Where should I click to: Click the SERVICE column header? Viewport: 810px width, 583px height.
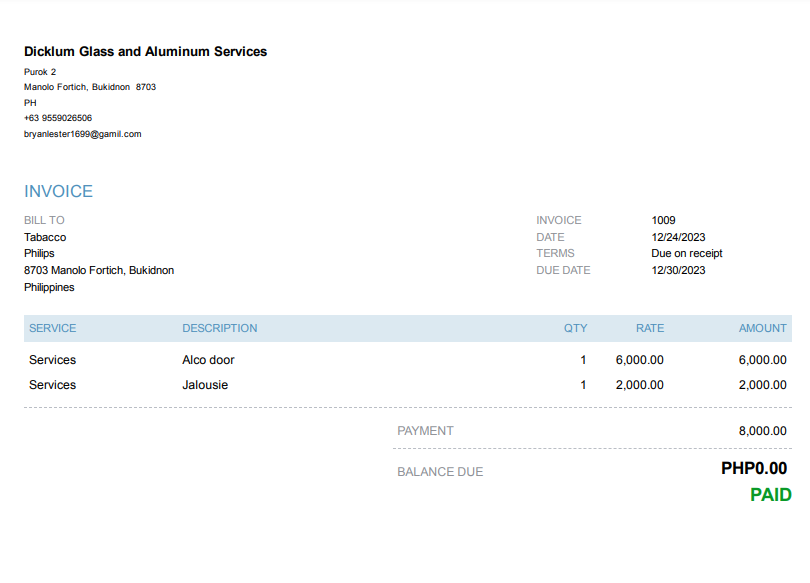[x=52, y=328]
